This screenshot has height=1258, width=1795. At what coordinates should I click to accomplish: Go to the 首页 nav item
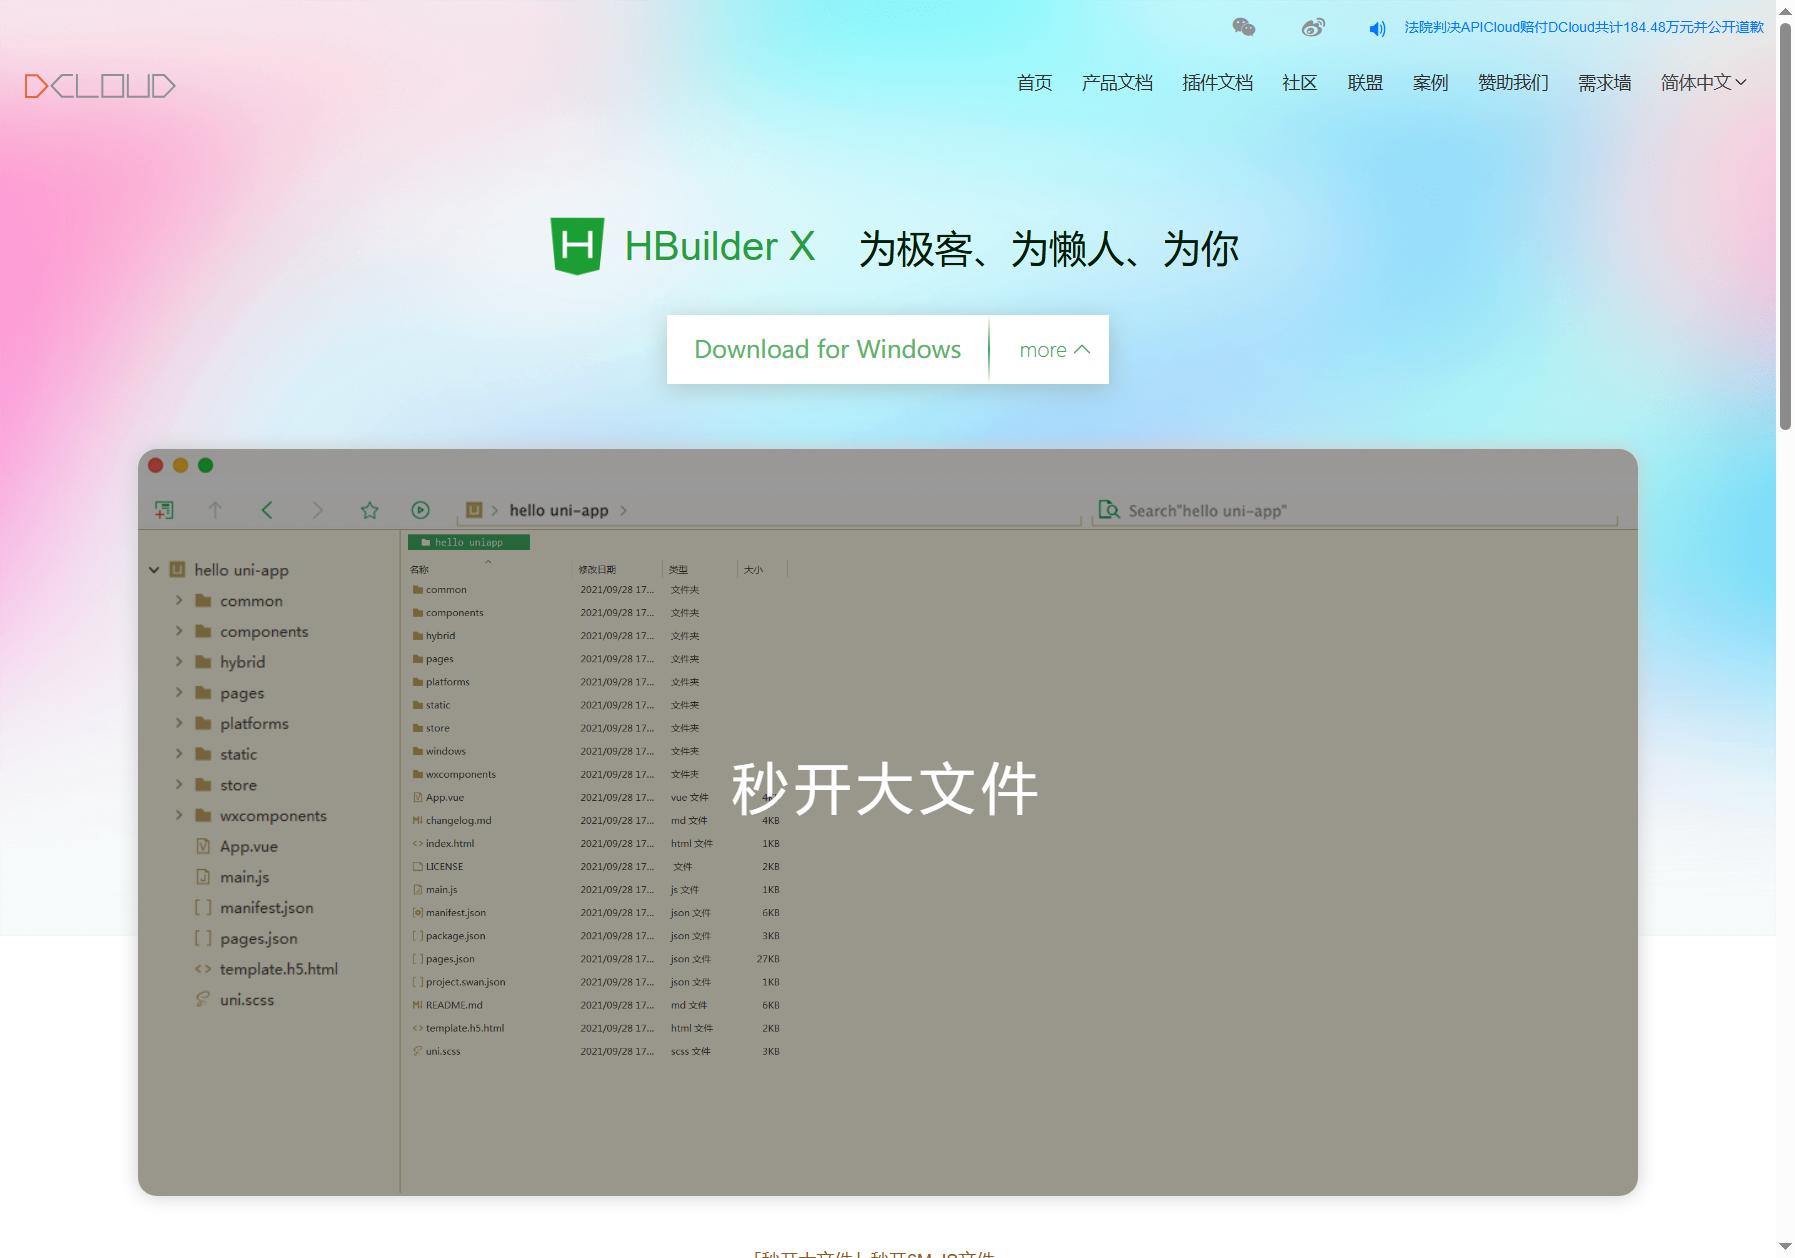[1034, 83]
